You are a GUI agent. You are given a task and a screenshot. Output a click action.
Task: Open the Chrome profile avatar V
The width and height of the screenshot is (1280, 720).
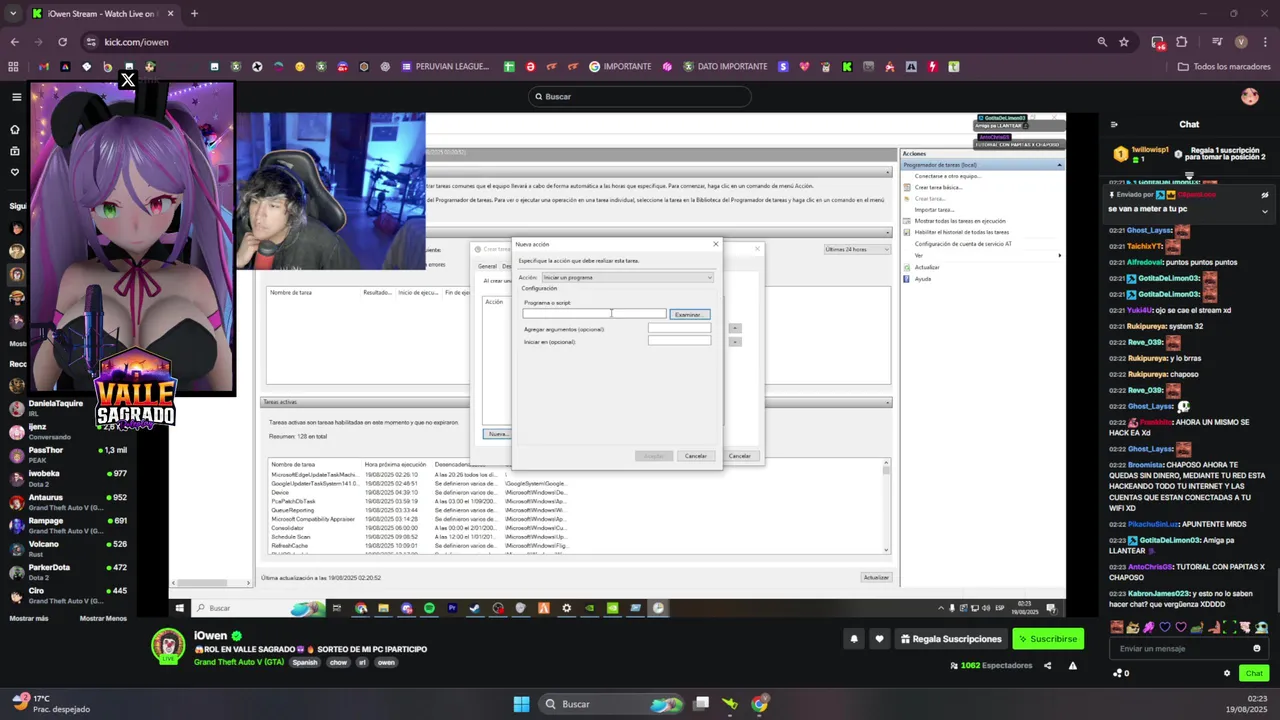[1241, 42]
